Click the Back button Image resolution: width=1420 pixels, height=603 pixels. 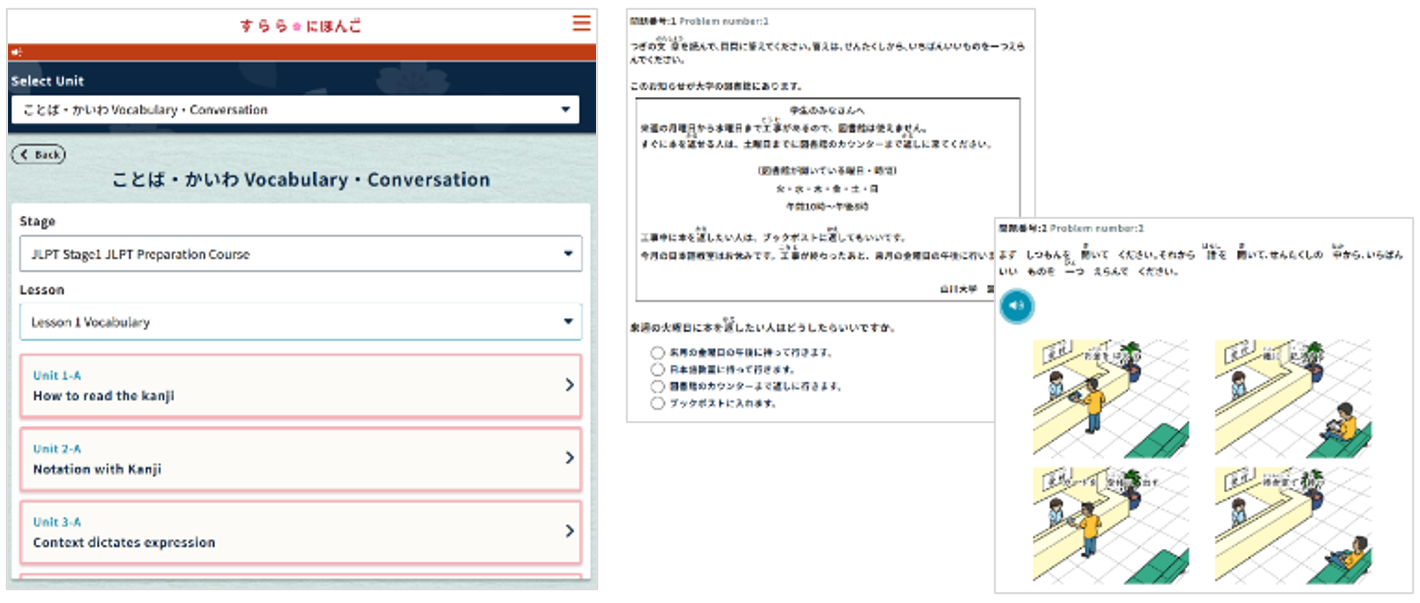[39, 155]
